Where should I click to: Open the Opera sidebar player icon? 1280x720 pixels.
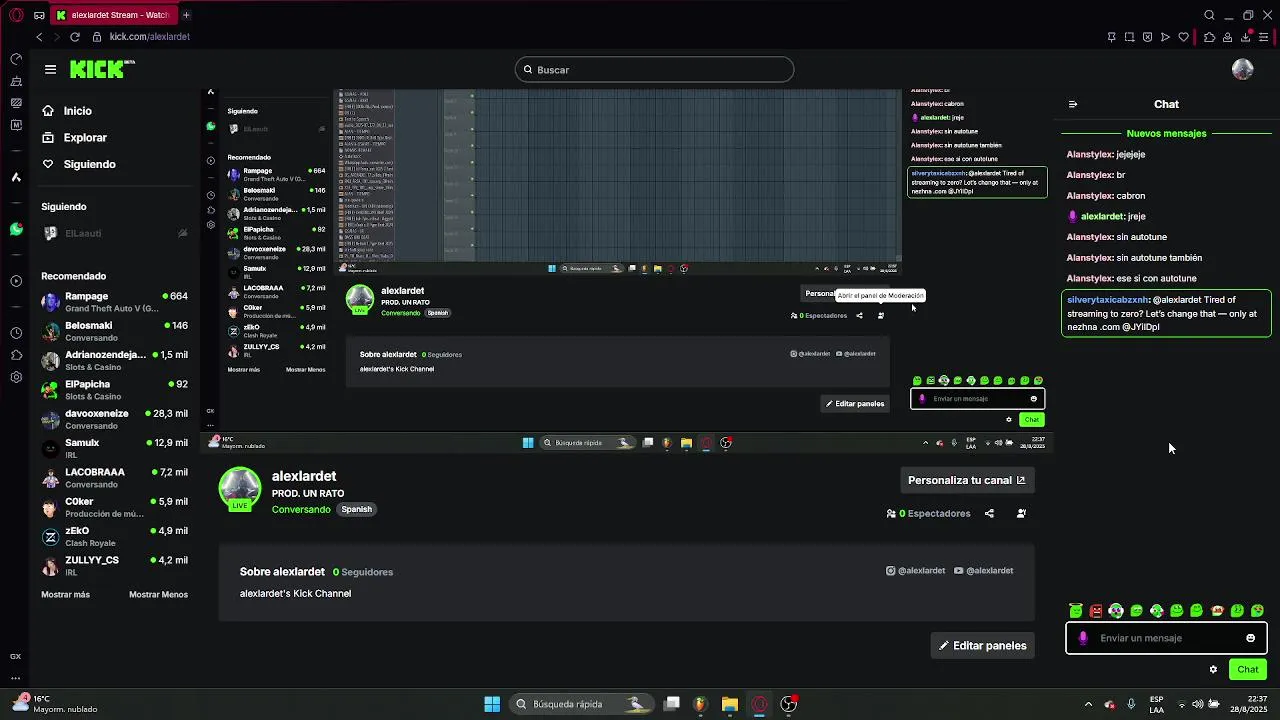16,281
